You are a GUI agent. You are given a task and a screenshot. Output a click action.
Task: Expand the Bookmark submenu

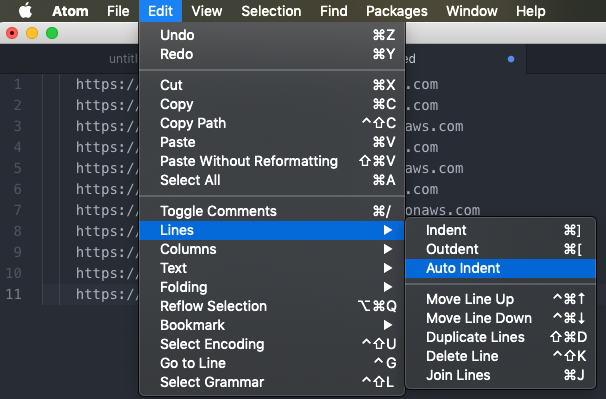(x=272, y=325)
